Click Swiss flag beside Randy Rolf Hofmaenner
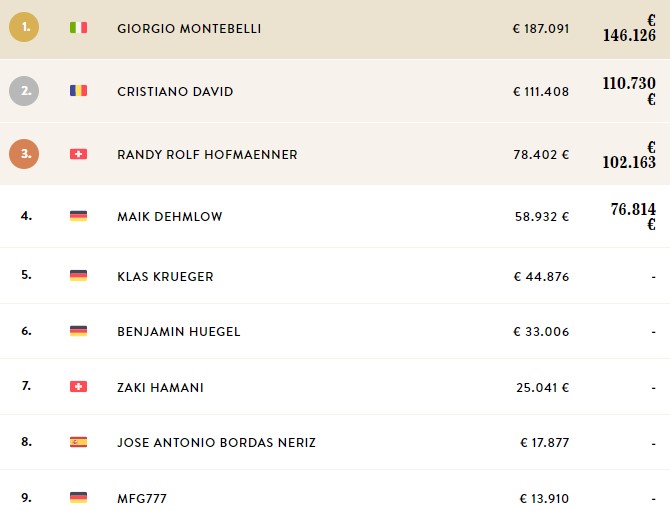This screenshot has width=670, height=511. coord(79,154)
